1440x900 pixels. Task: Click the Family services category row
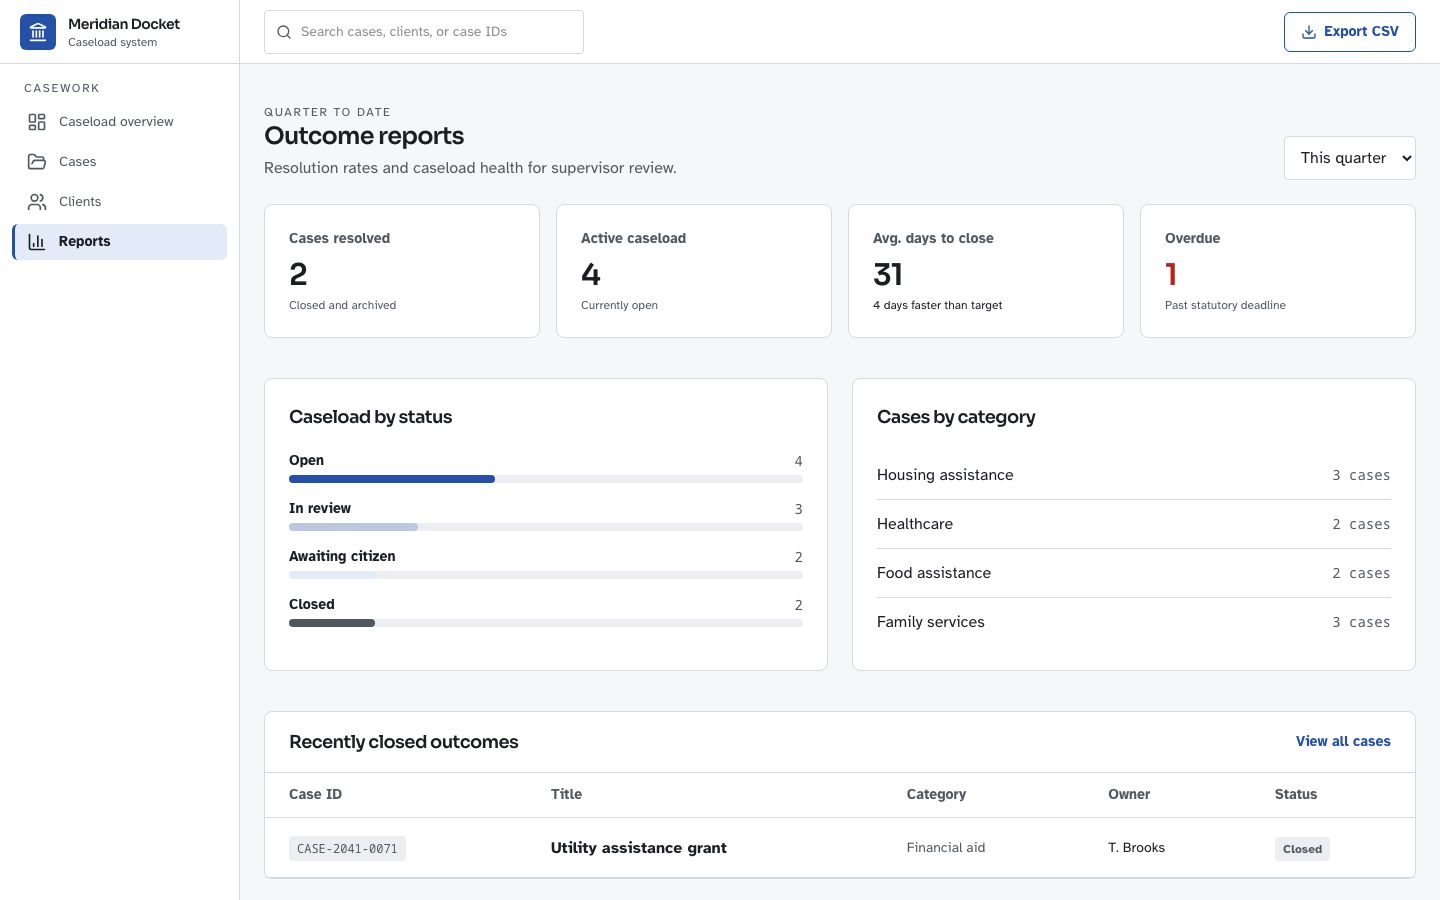pos(1134,622)
